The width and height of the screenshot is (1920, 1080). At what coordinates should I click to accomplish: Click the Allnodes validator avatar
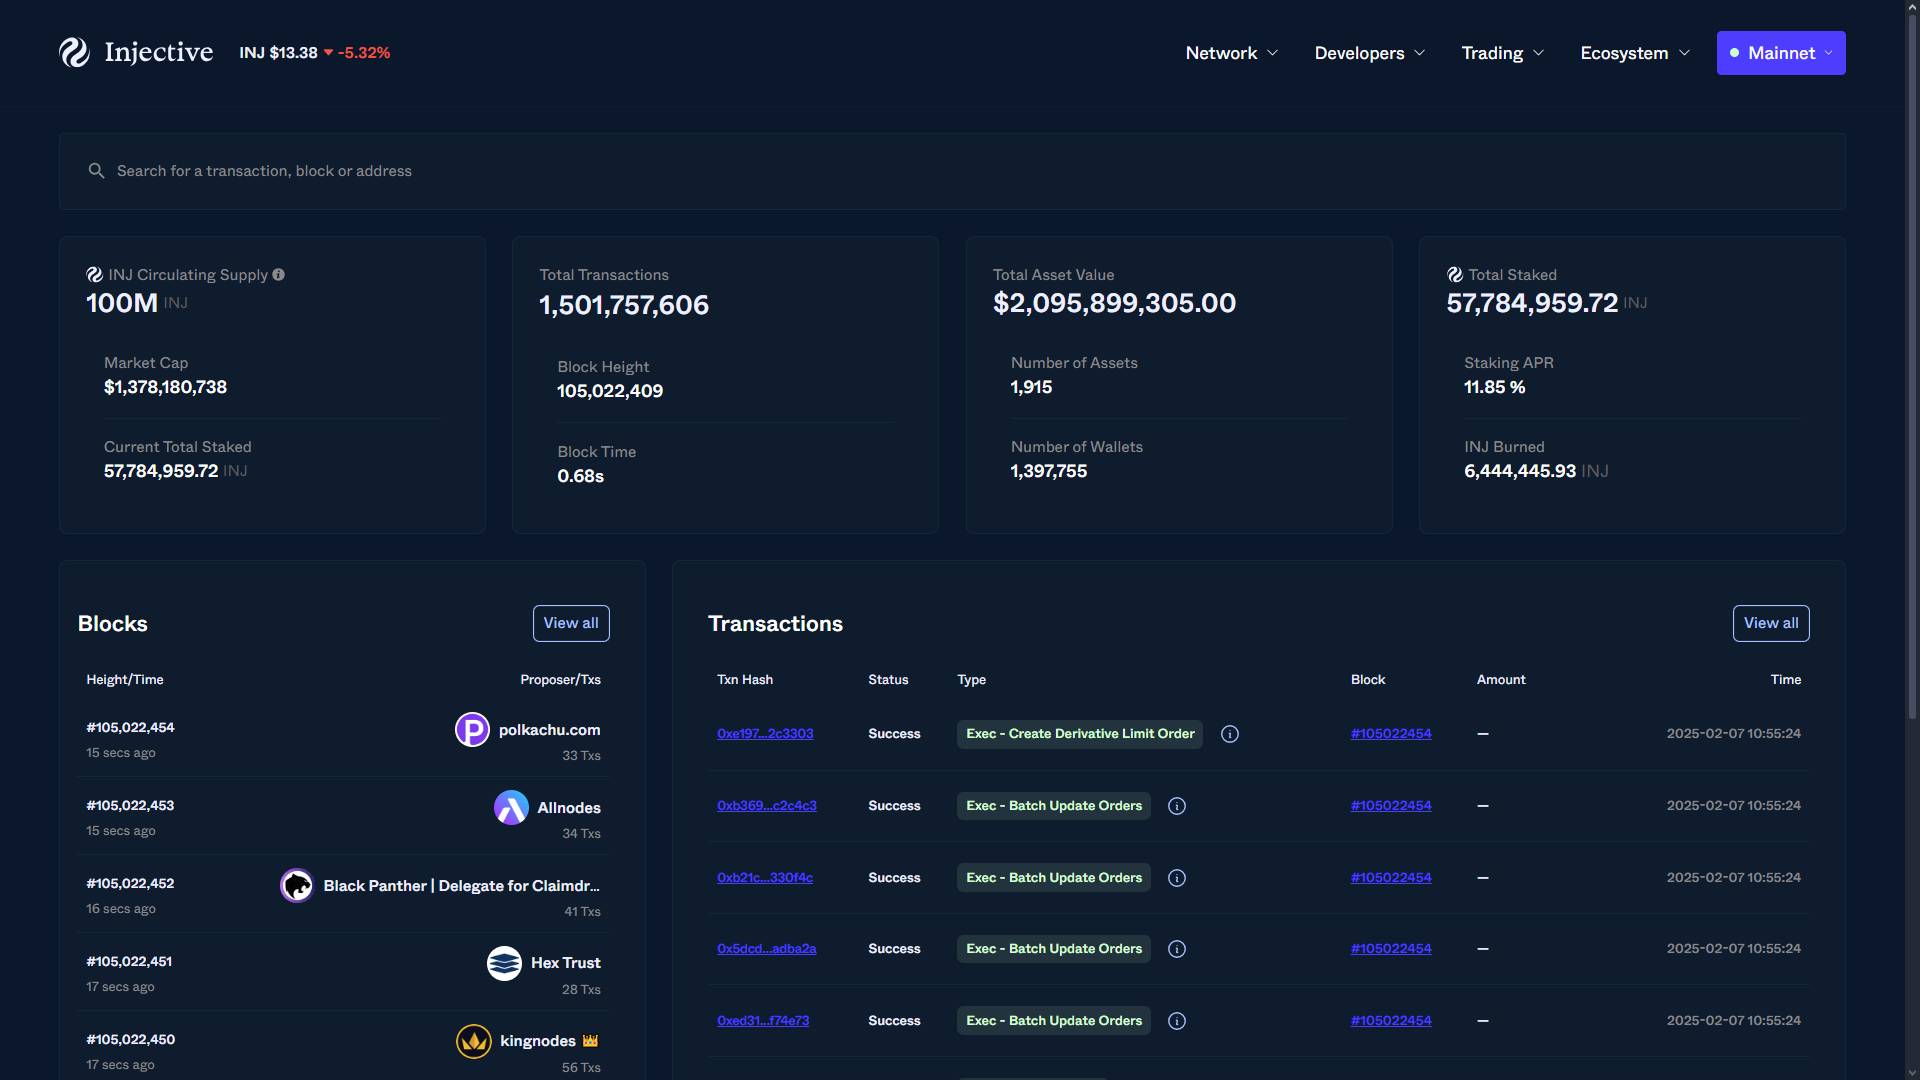click(x=511, y=808)
